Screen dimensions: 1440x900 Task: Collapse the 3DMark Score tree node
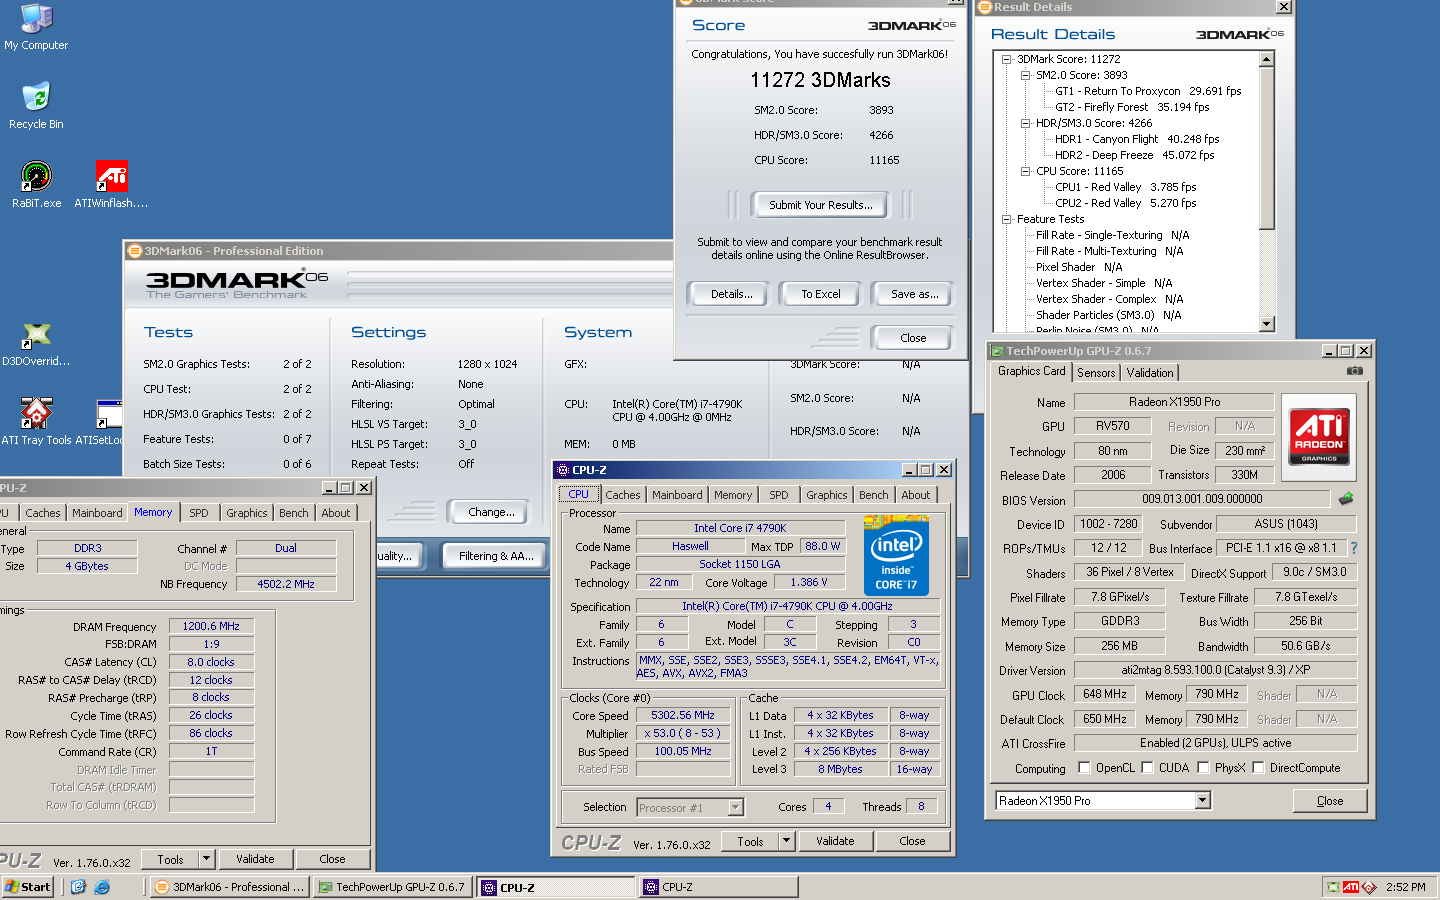1007,59
